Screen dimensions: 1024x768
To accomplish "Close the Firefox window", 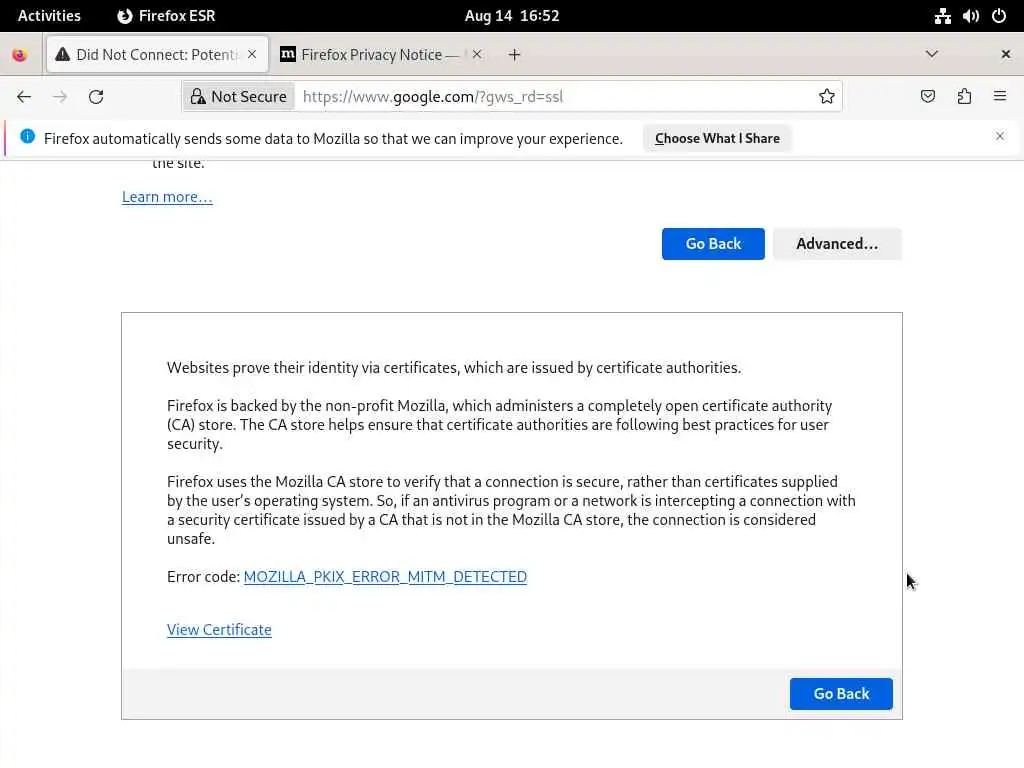I will tap(1006, 54).
